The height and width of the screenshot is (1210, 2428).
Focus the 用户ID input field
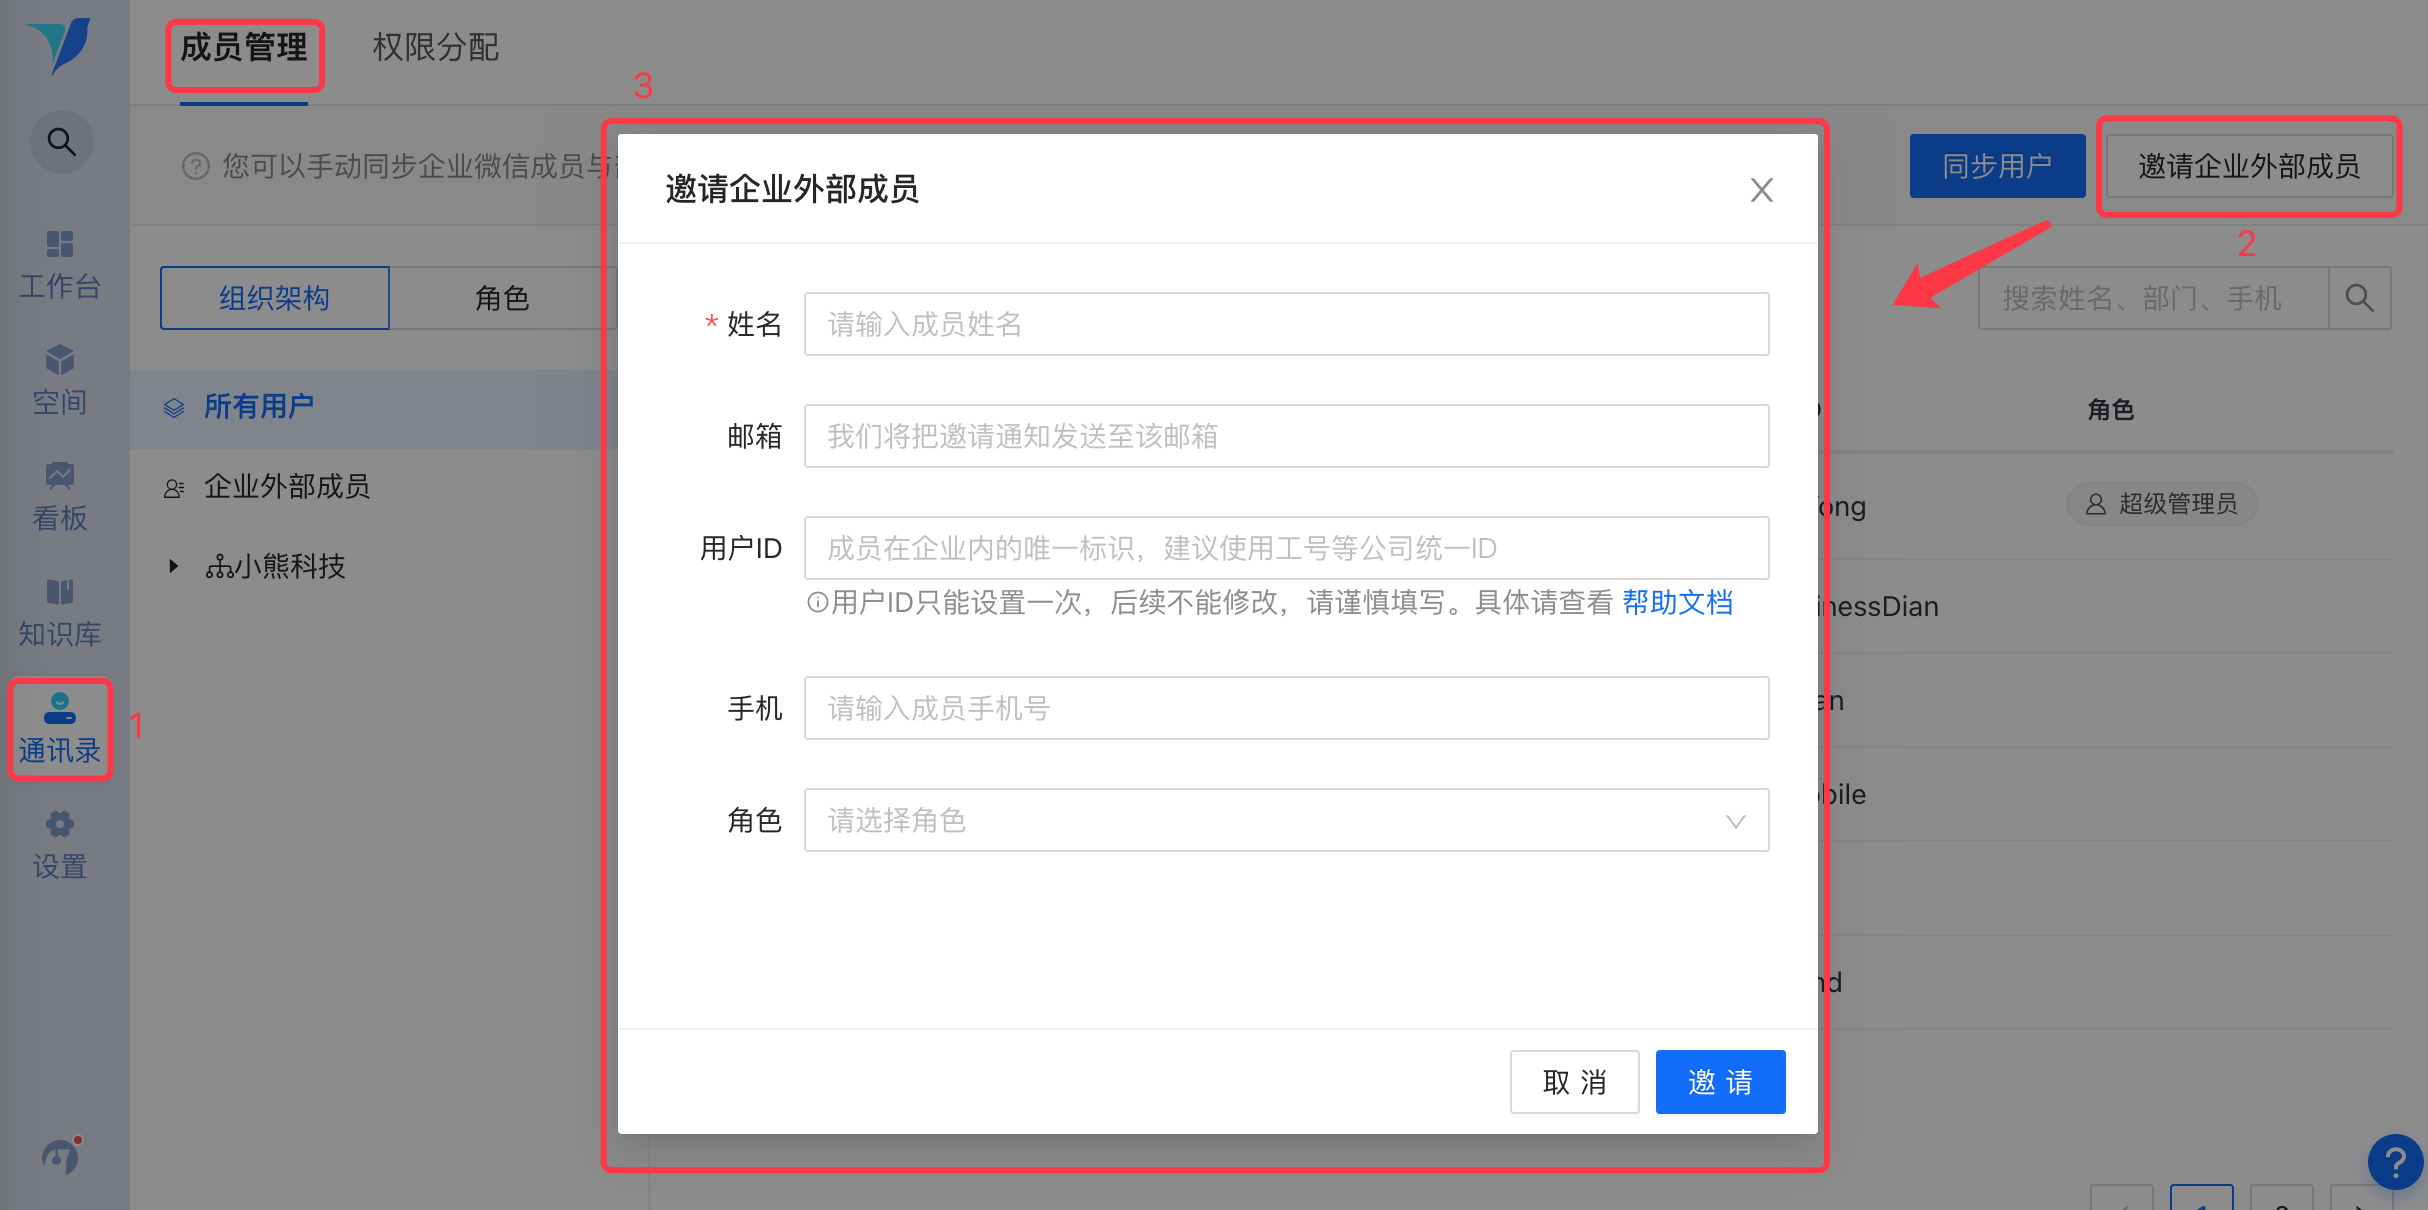click(1286, 548)
